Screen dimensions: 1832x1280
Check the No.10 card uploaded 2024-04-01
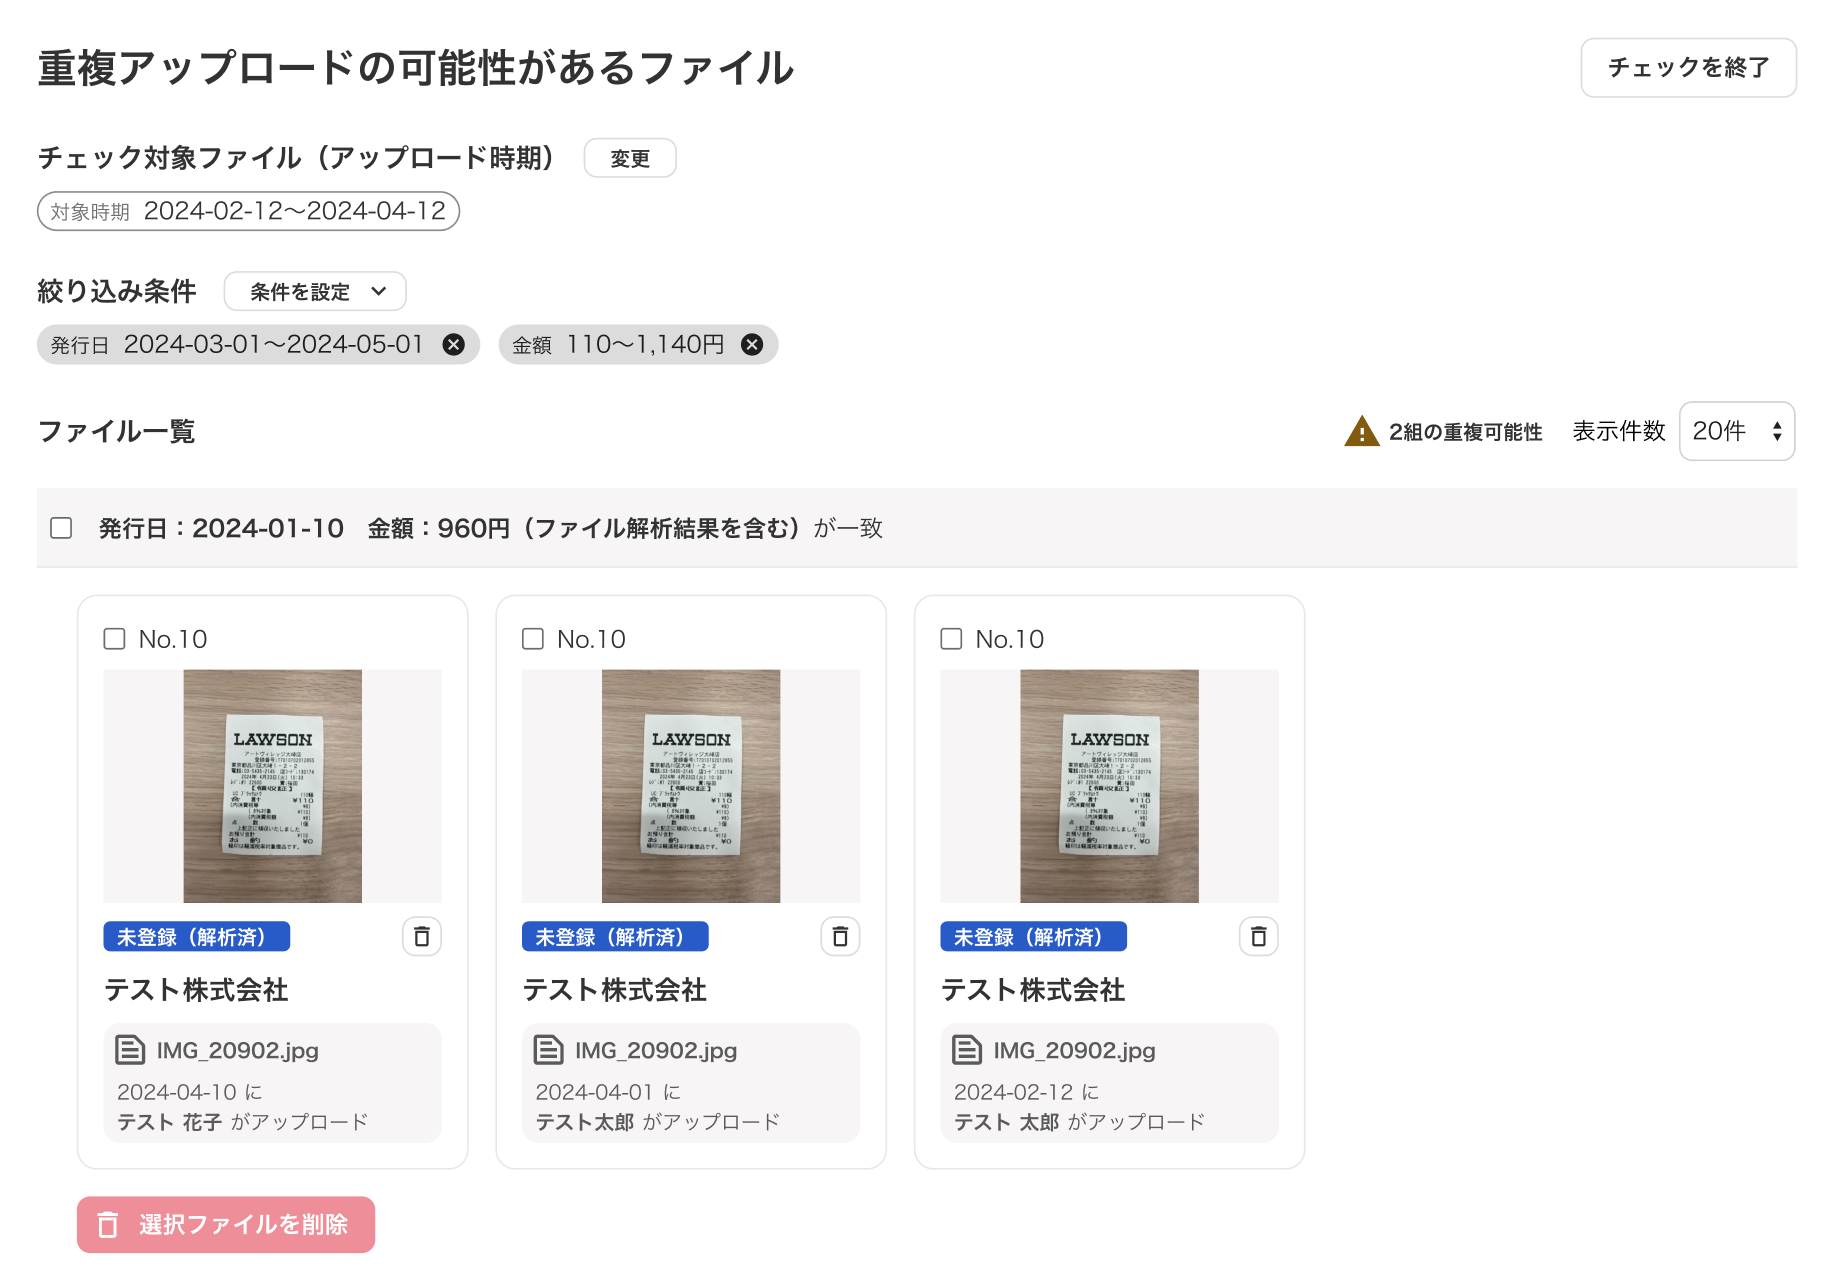[533, 639]
